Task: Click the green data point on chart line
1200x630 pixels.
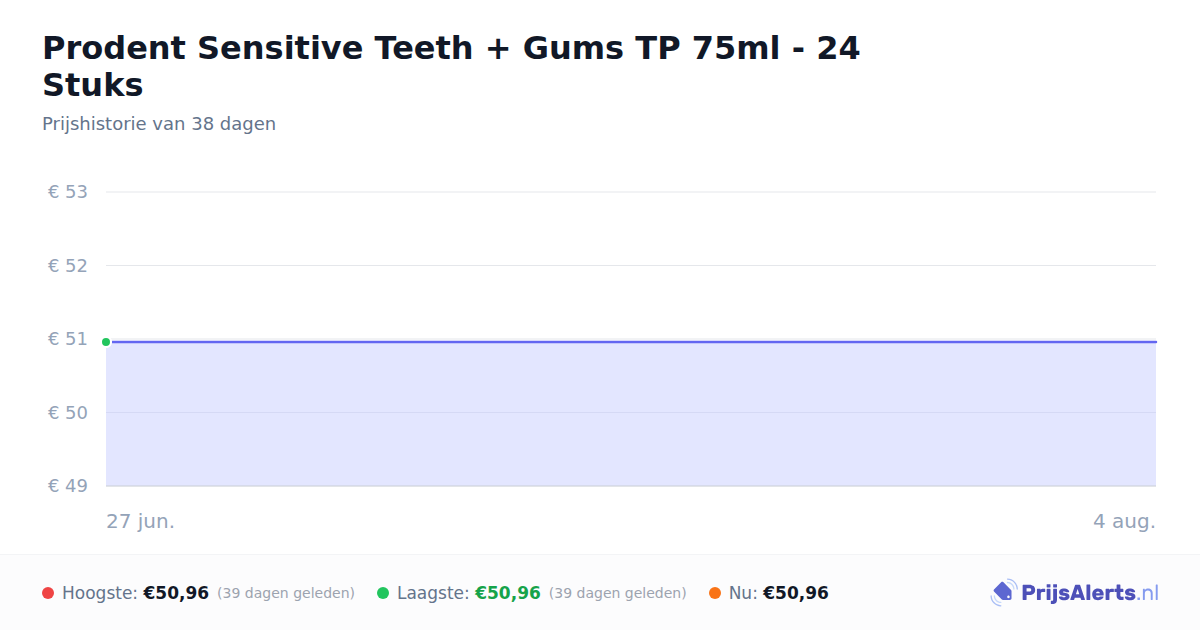Action: (106, 342)
